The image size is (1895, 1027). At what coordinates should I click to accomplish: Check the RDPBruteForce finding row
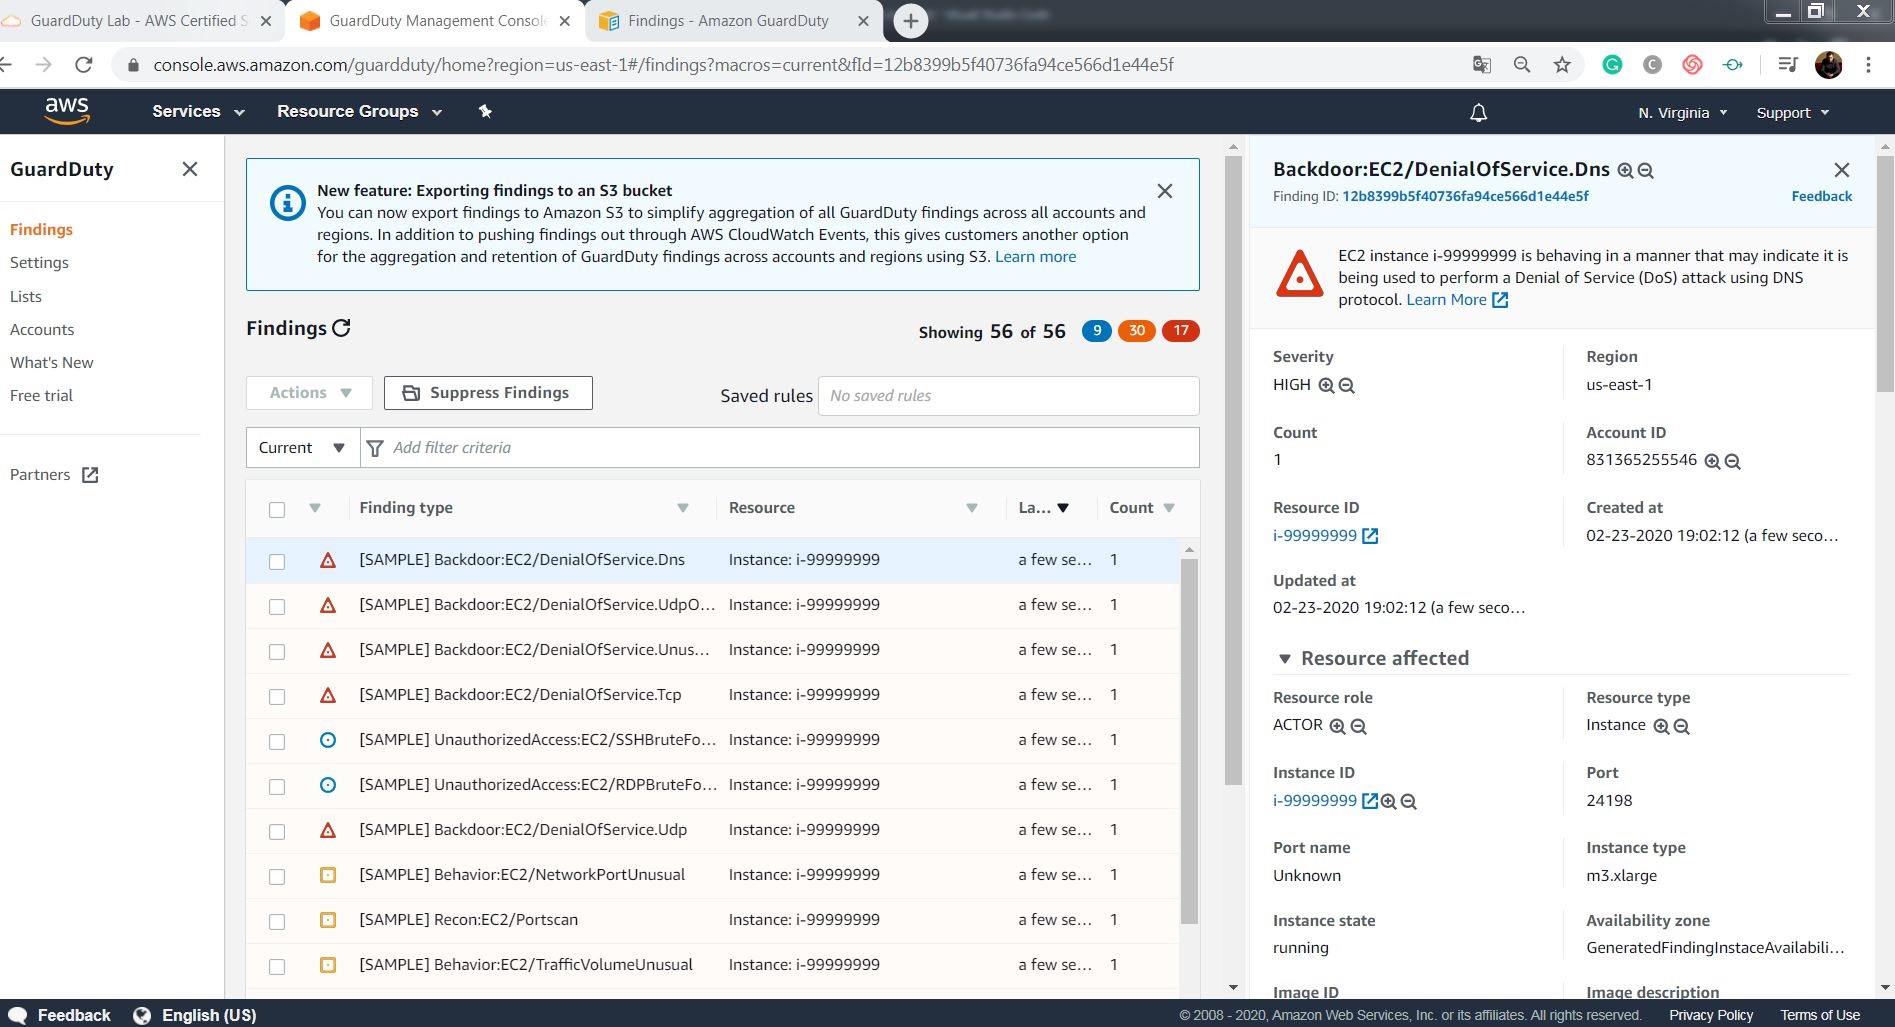pyautogui.click(x=277, y=787)
